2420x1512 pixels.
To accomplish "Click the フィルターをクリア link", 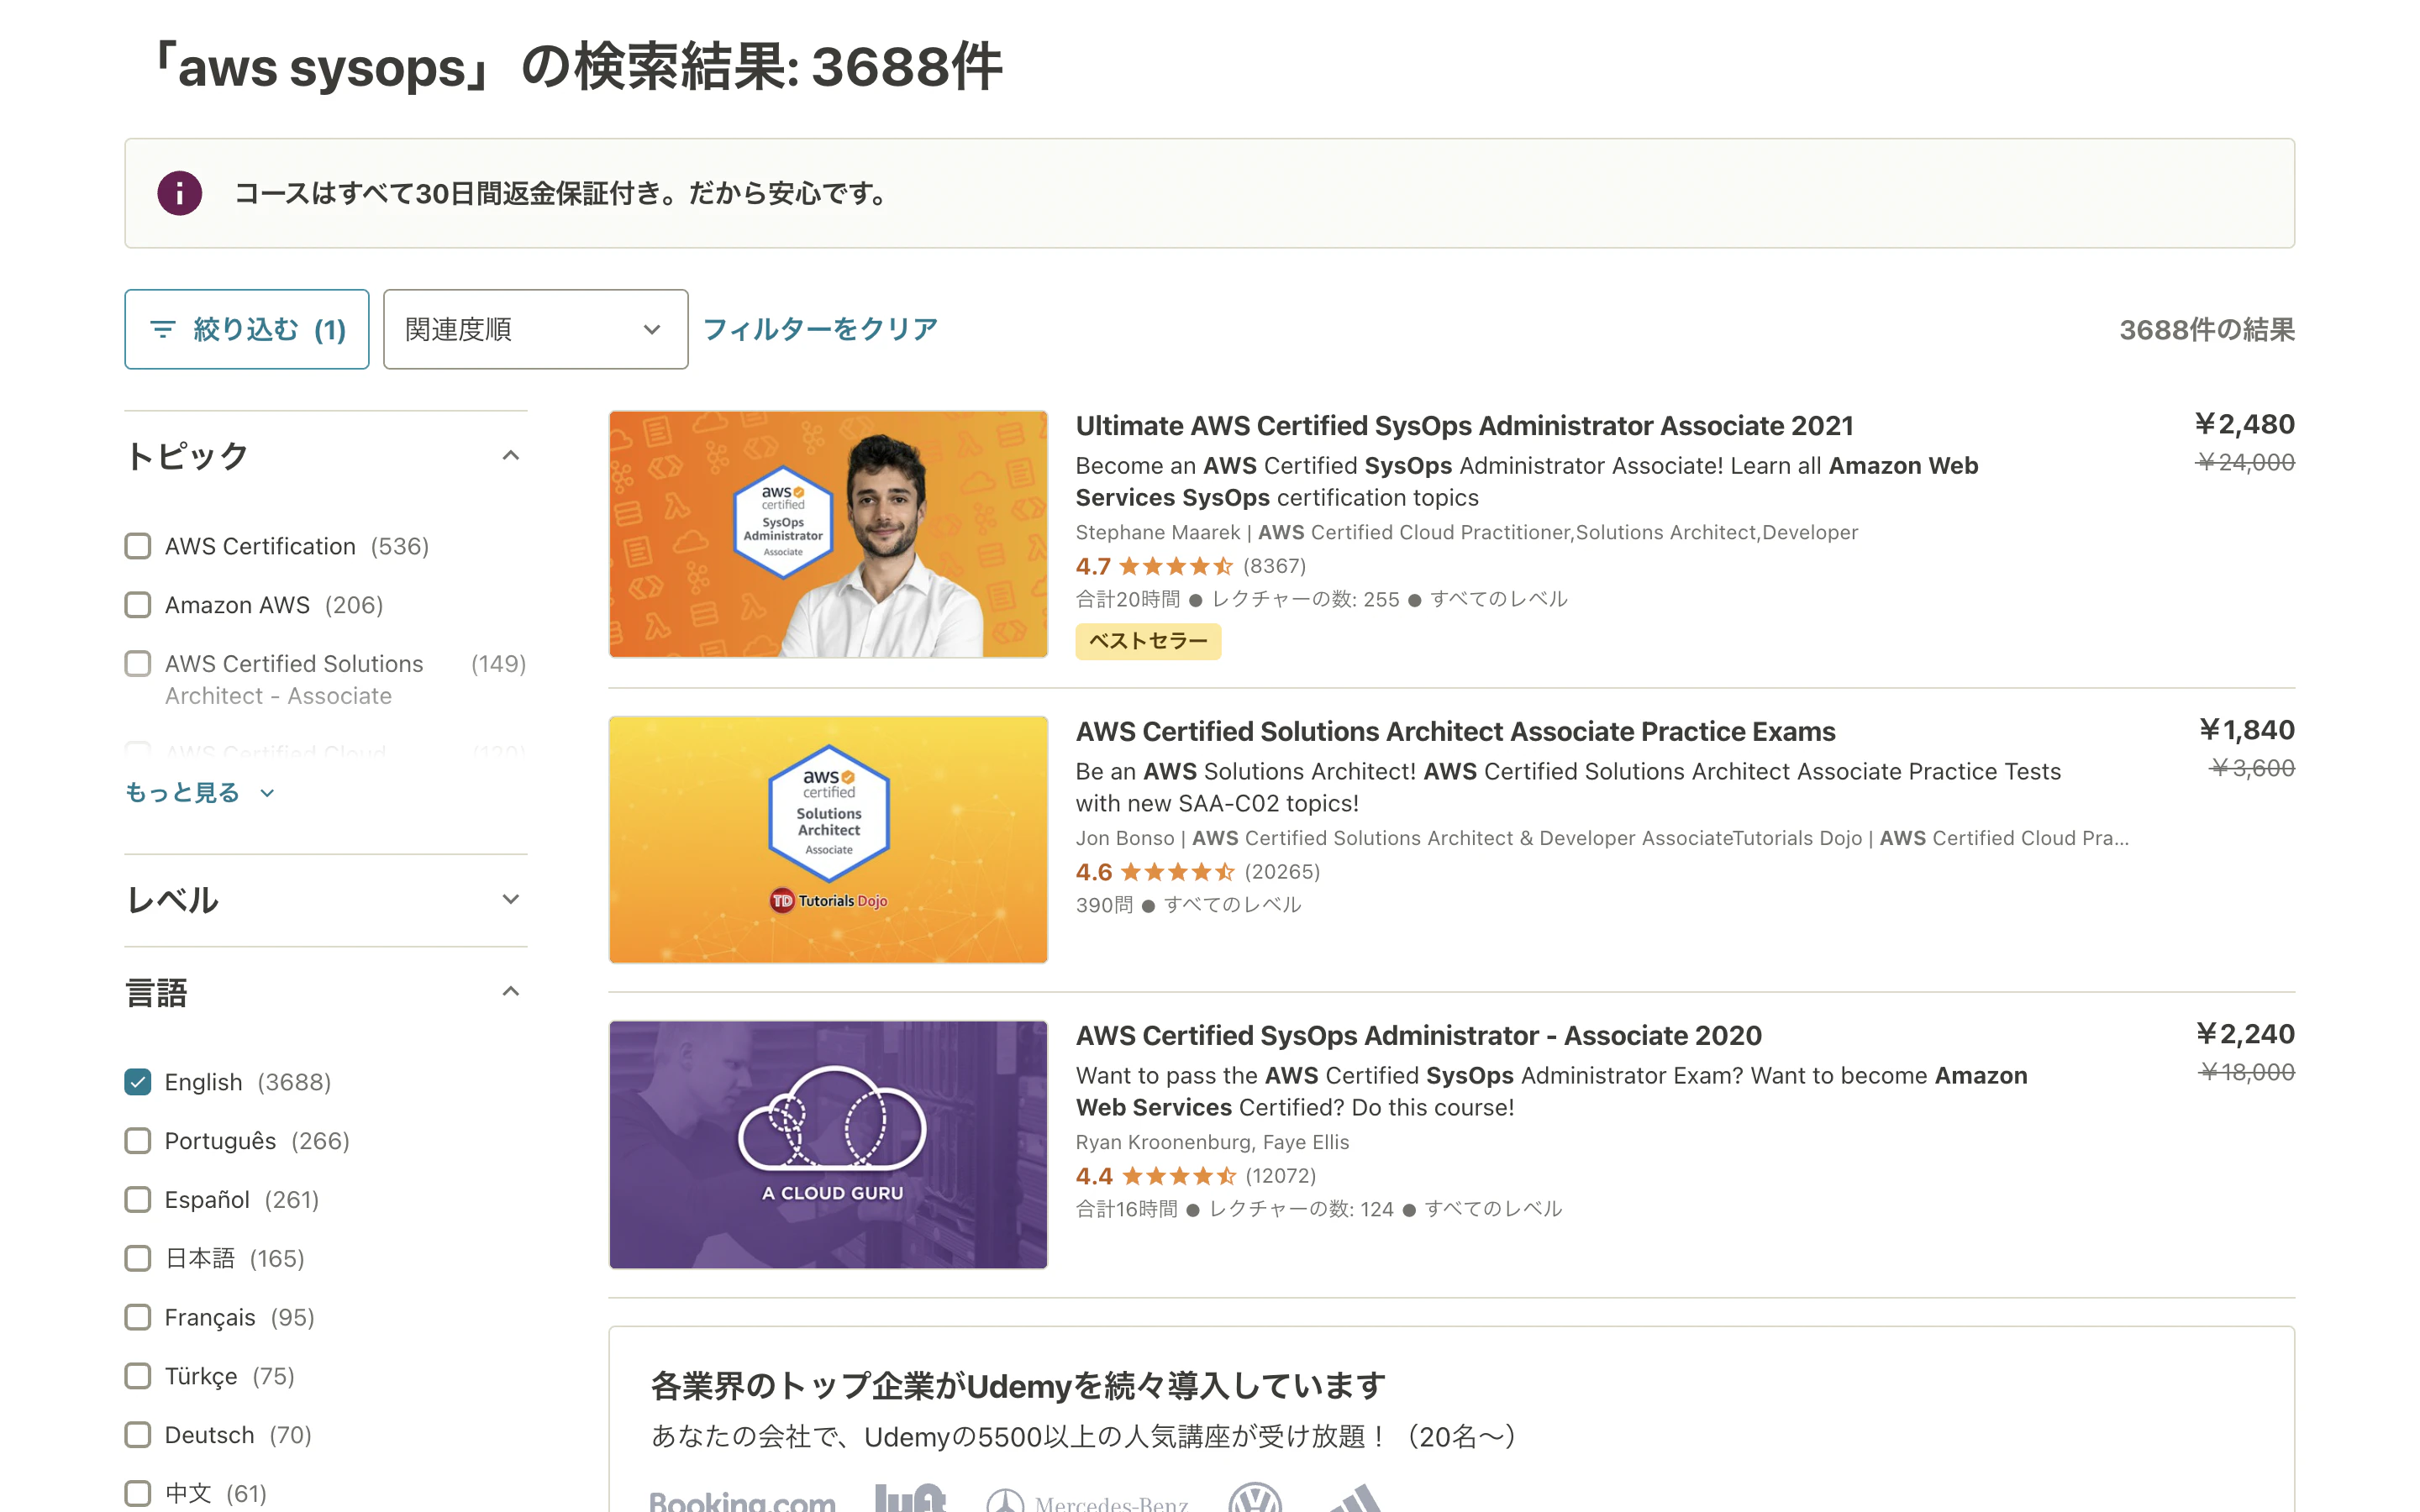I will click(820, 329).
